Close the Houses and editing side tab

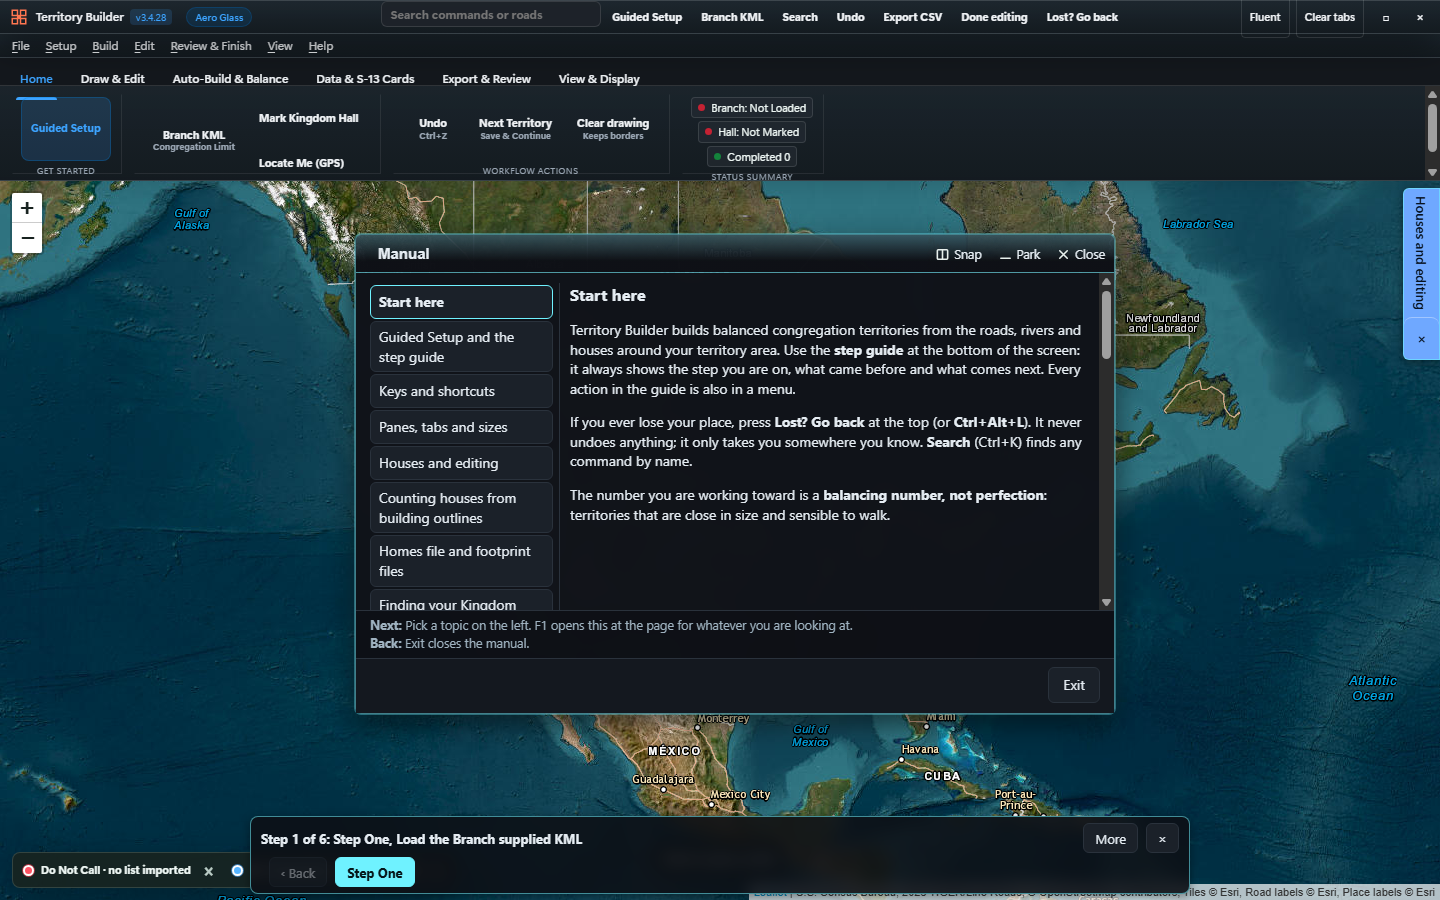point(1421,339)
